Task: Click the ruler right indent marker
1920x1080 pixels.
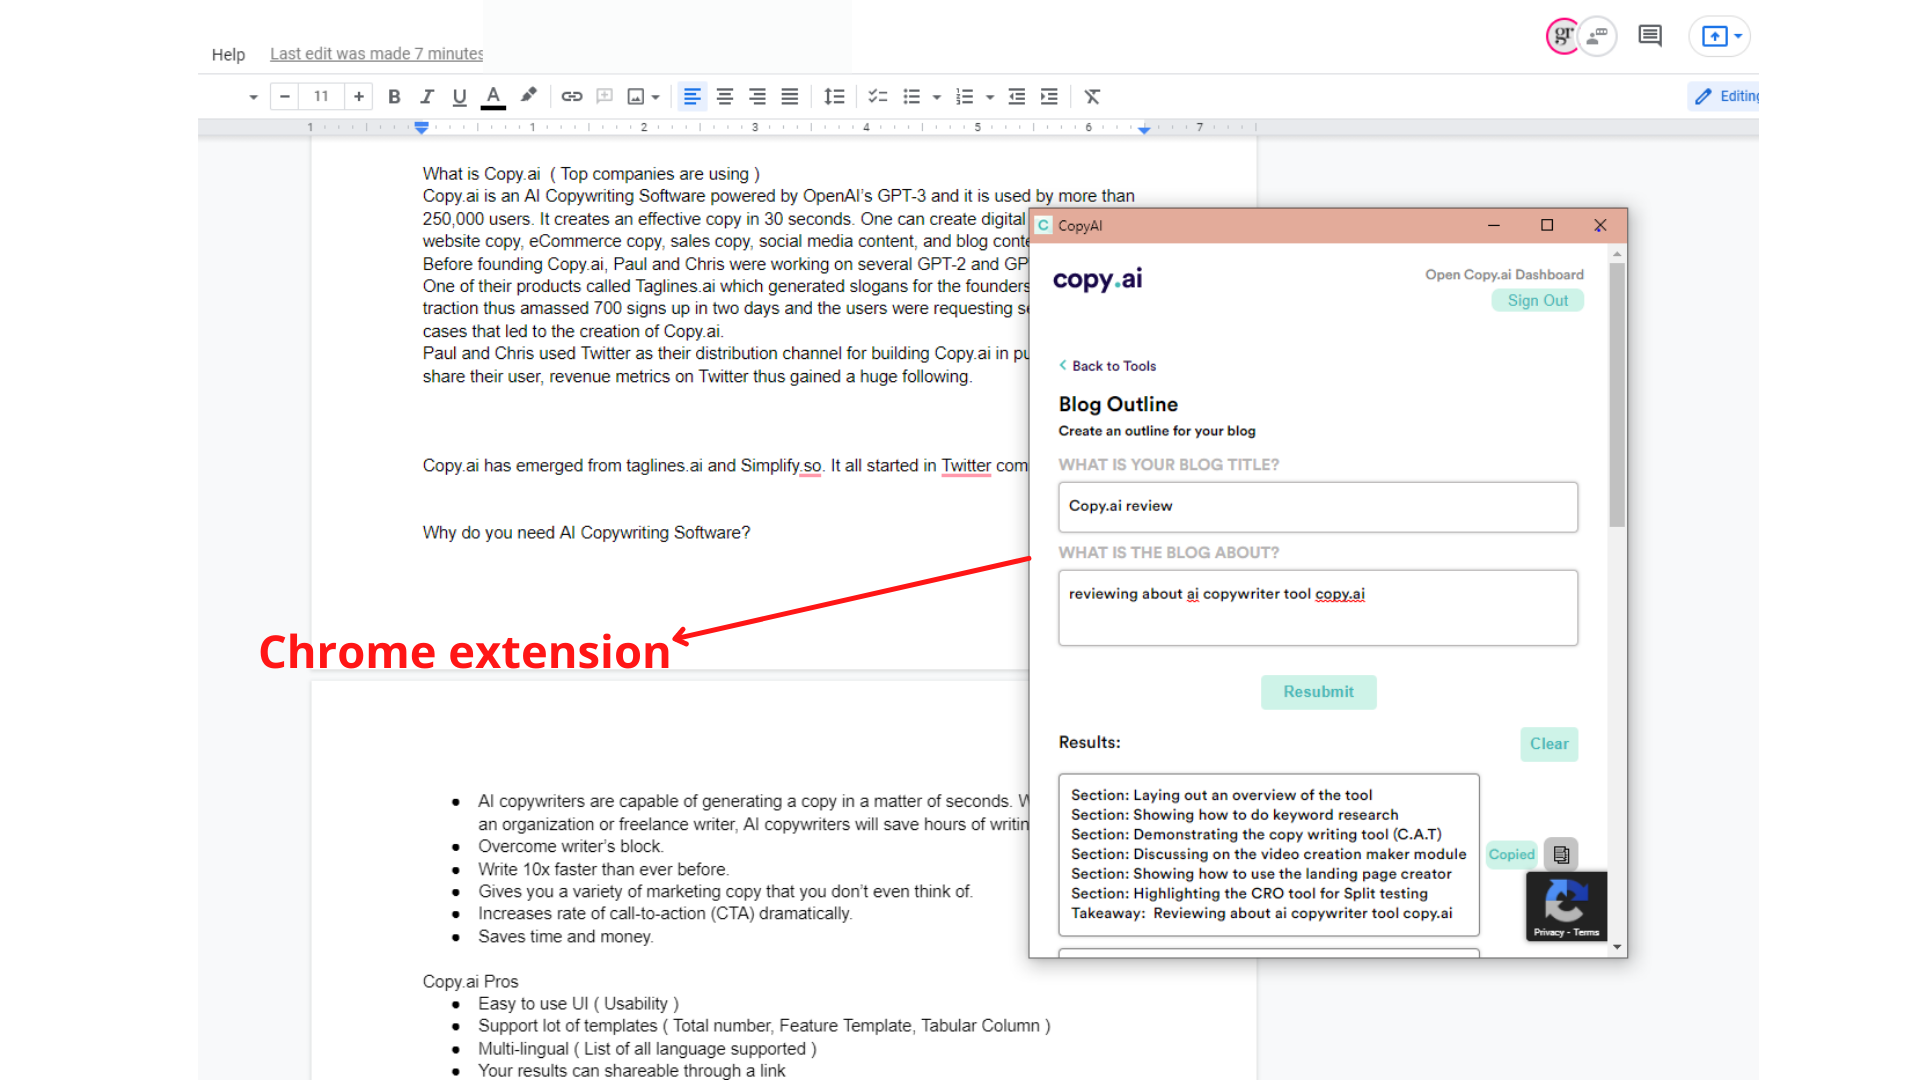Action: pyautogui.click(x=1144, y=129)
